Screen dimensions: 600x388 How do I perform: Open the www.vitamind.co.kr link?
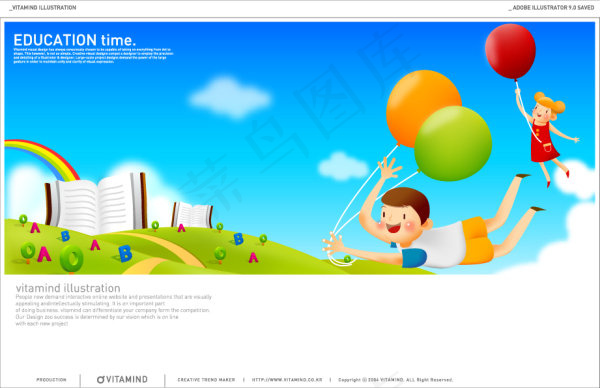click(287, 380)
